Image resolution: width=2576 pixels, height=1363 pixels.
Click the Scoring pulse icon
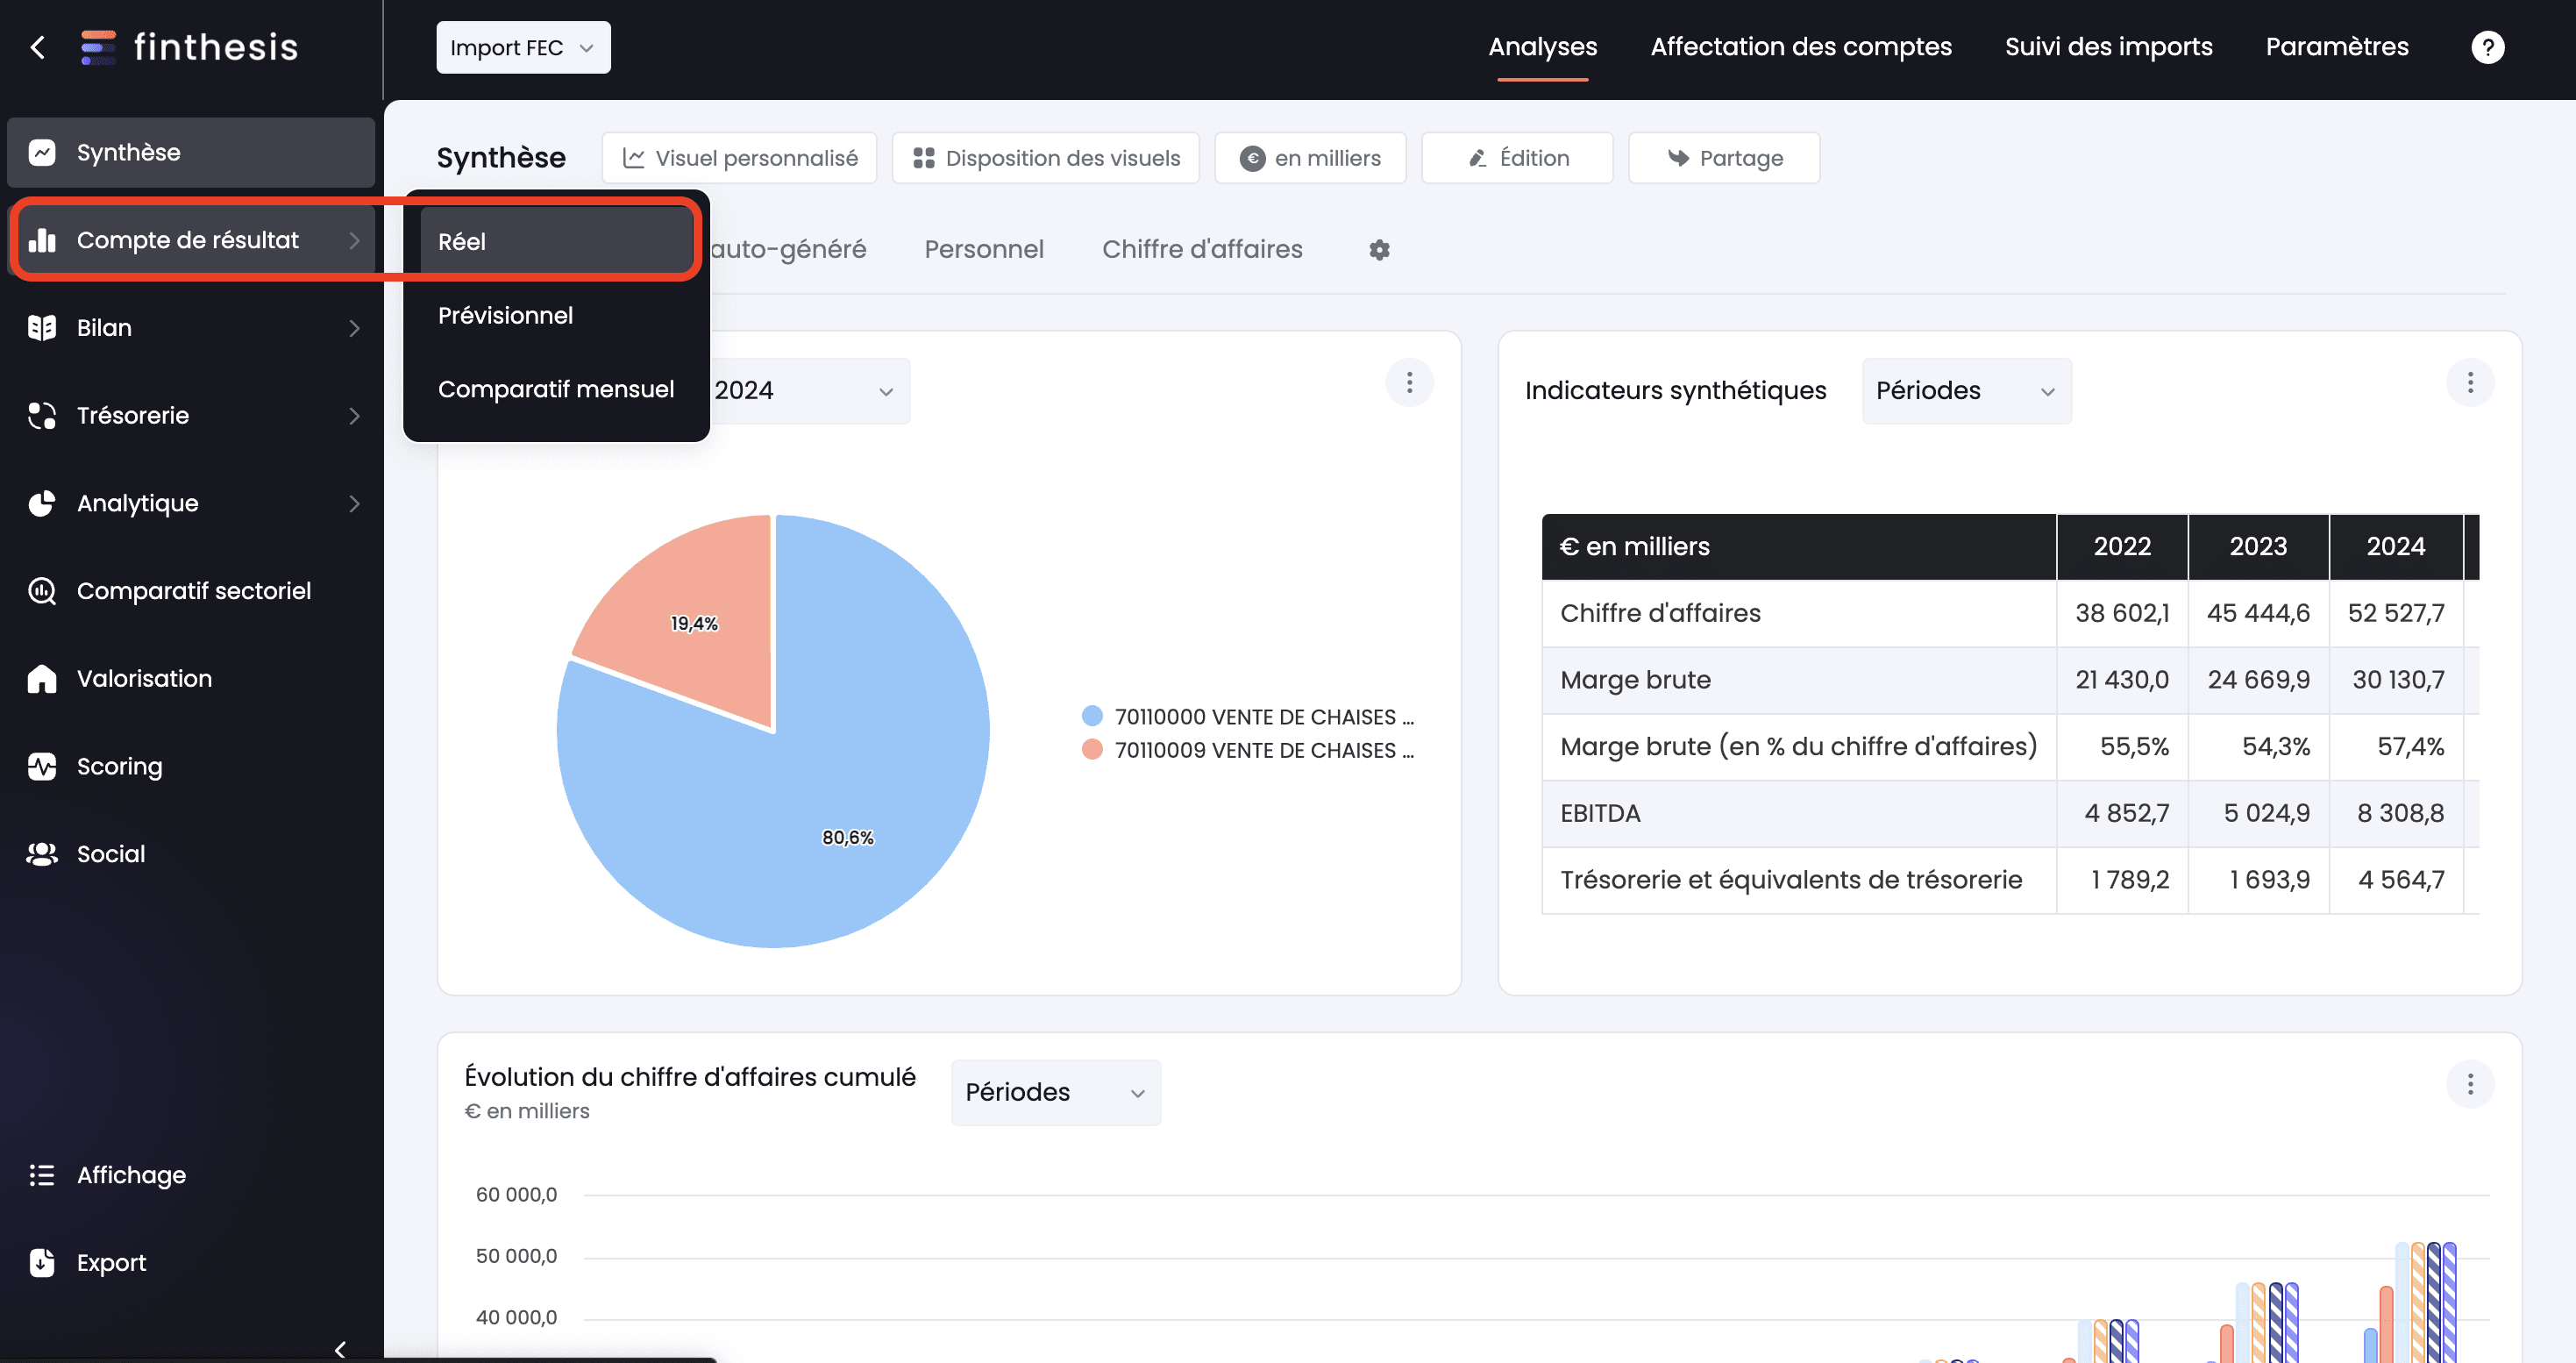point(42,766)
